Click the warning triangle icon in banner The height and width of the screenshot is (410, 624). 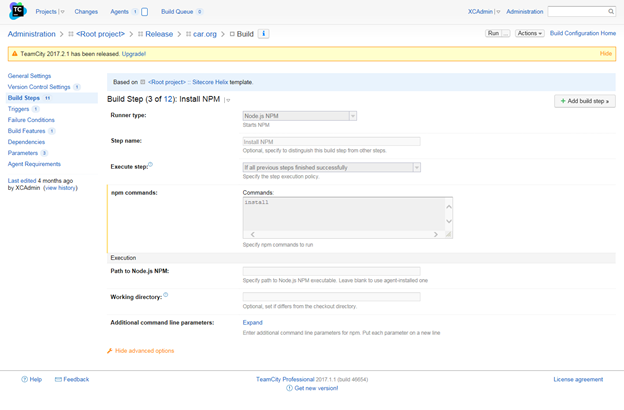[x=14, y=54]
